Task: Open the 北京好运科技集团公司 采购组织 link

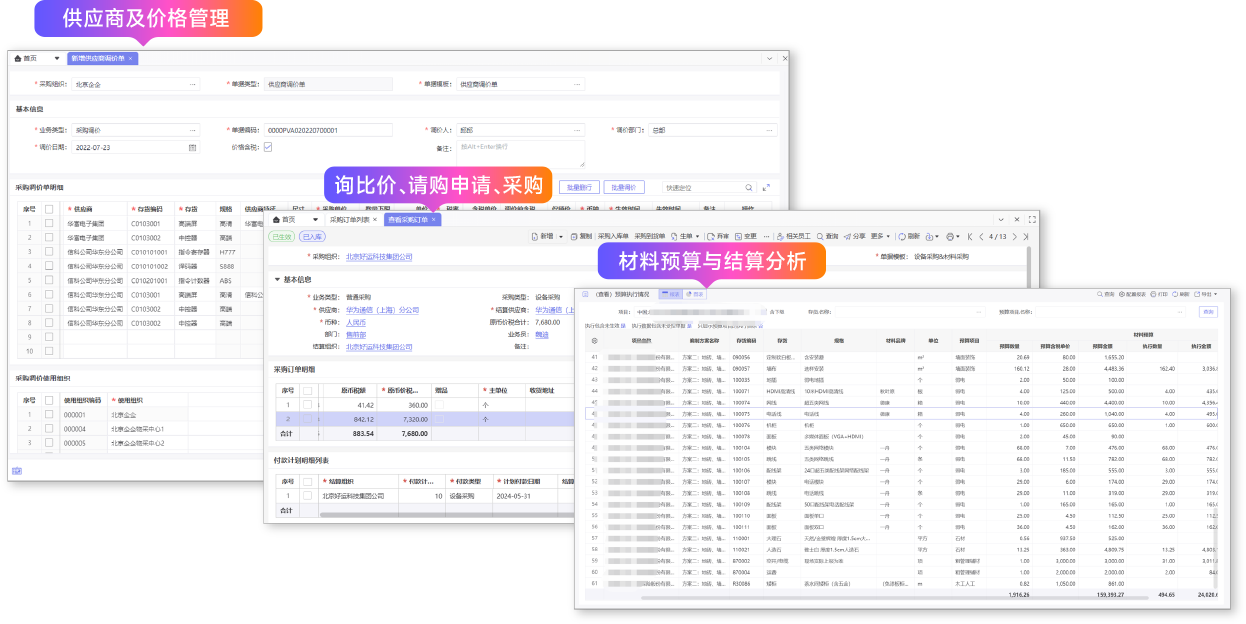Action: pyautogui.click(x=379, y=257)
